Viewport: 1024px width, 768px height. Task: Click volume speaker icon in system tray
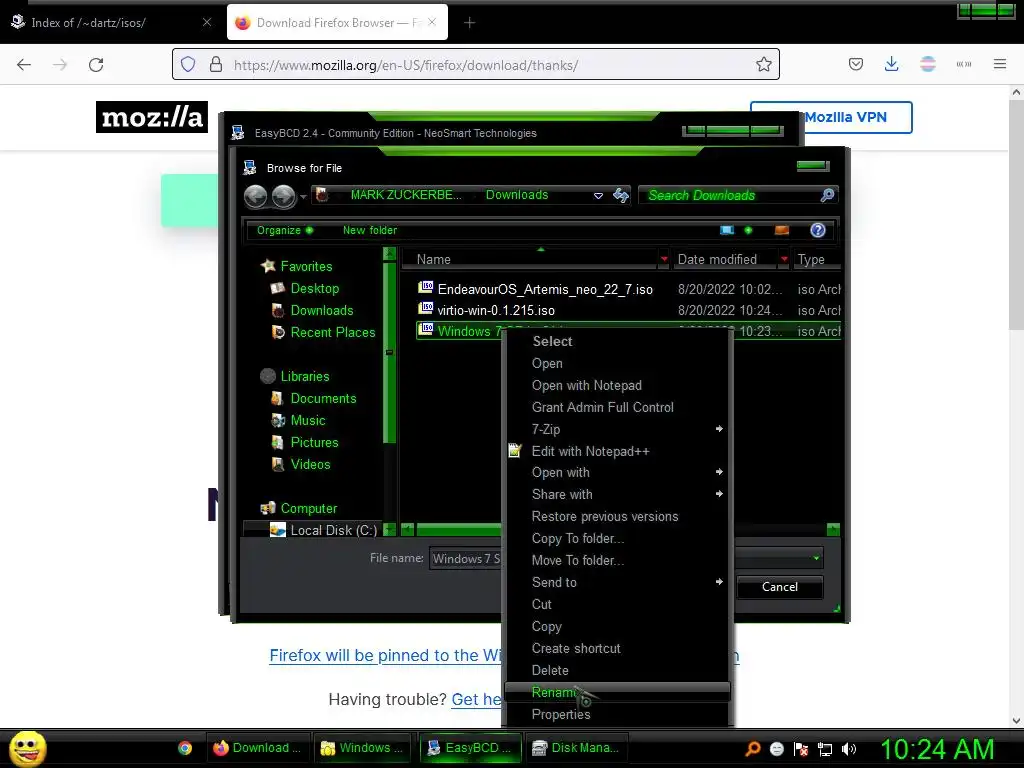point(849,749)
